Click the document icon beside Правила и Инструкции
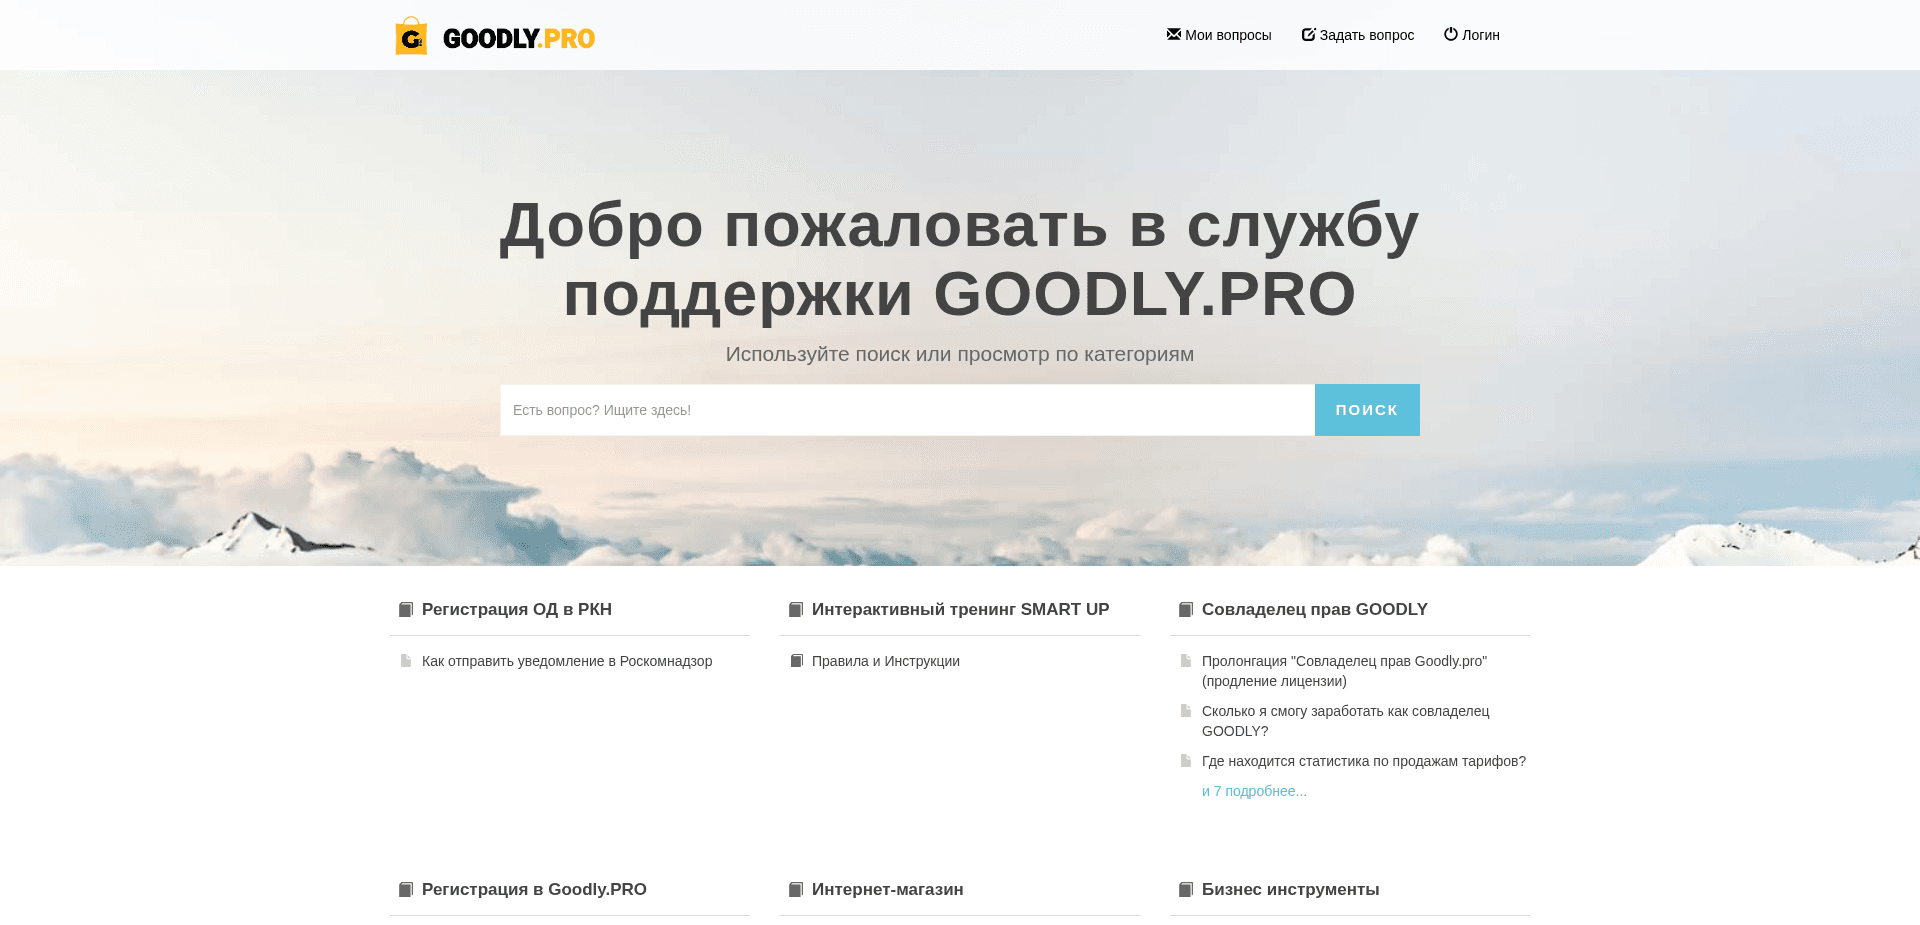This screenshot has height=925, width=1920. (x=795, y=661)
